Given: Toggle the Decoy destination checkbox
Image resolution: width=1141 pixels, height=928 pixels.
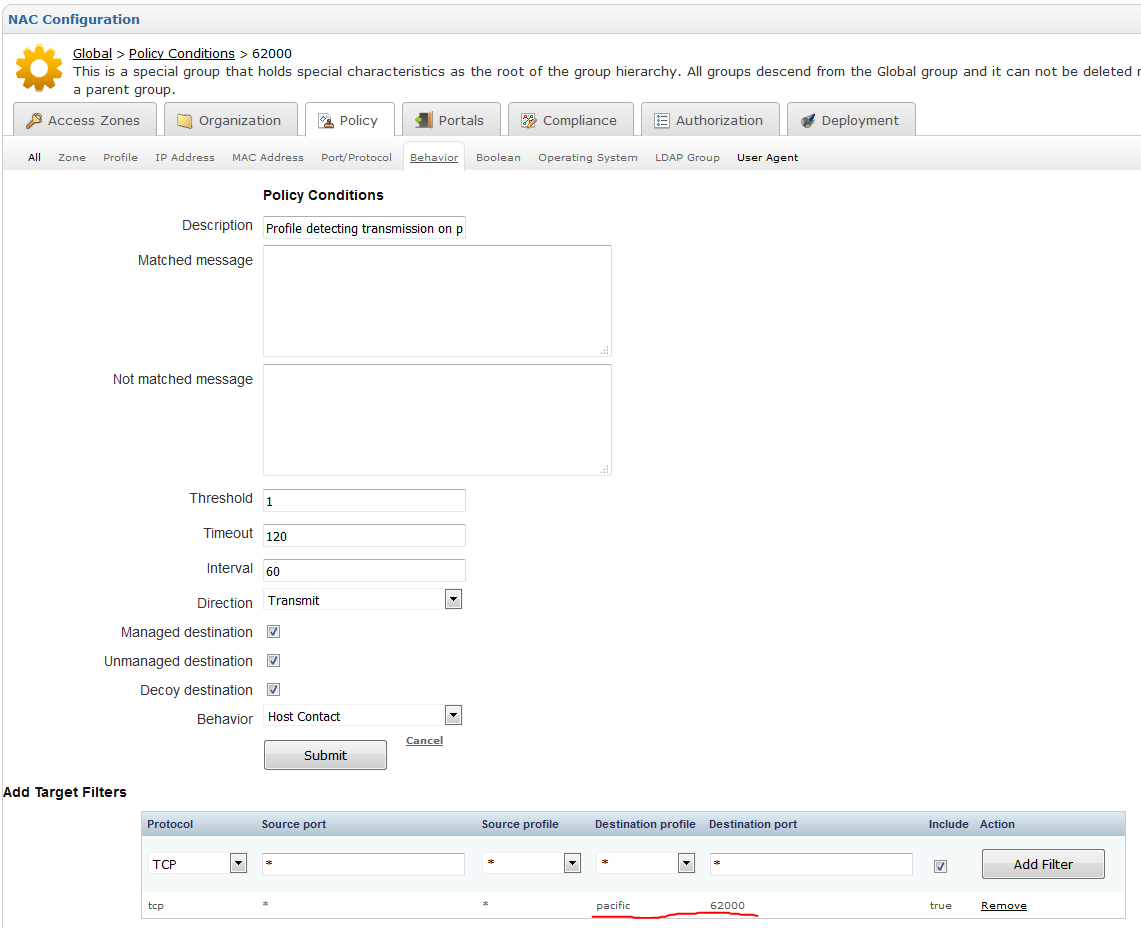Looking at the screenshot, I should [273, 690].
